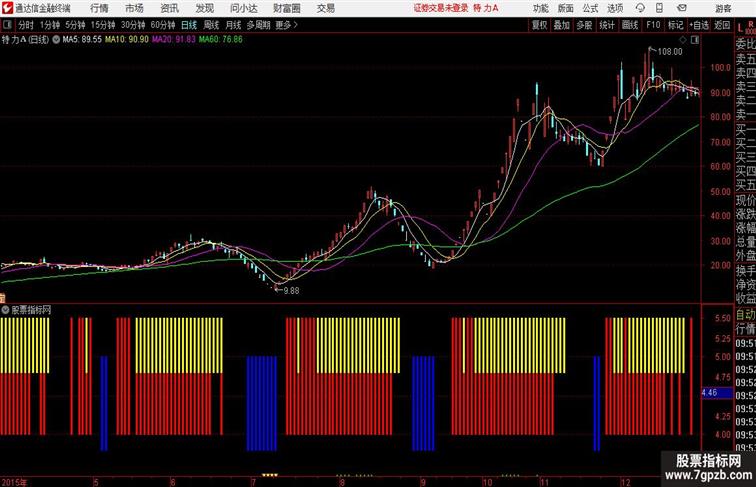Switch to the 5分钟 period tab

[75, 25]
